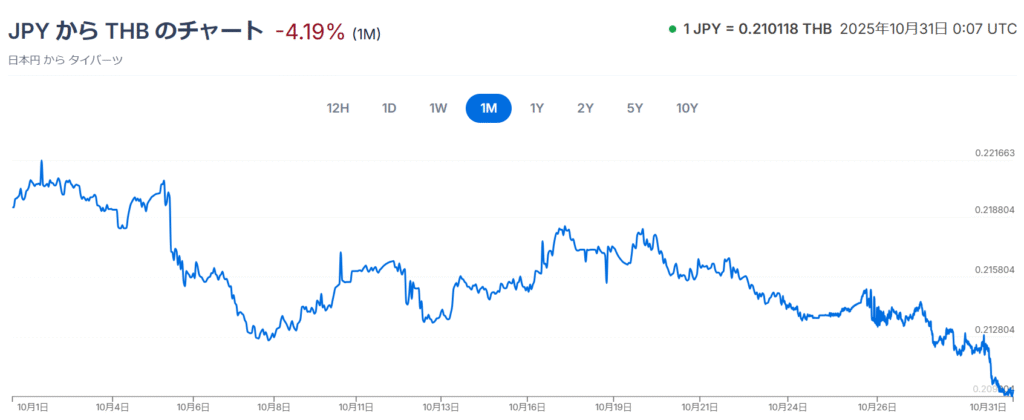Click the 日本円 から タイバーツ subtitle
1024x420 pixels.
coord(65,60)
